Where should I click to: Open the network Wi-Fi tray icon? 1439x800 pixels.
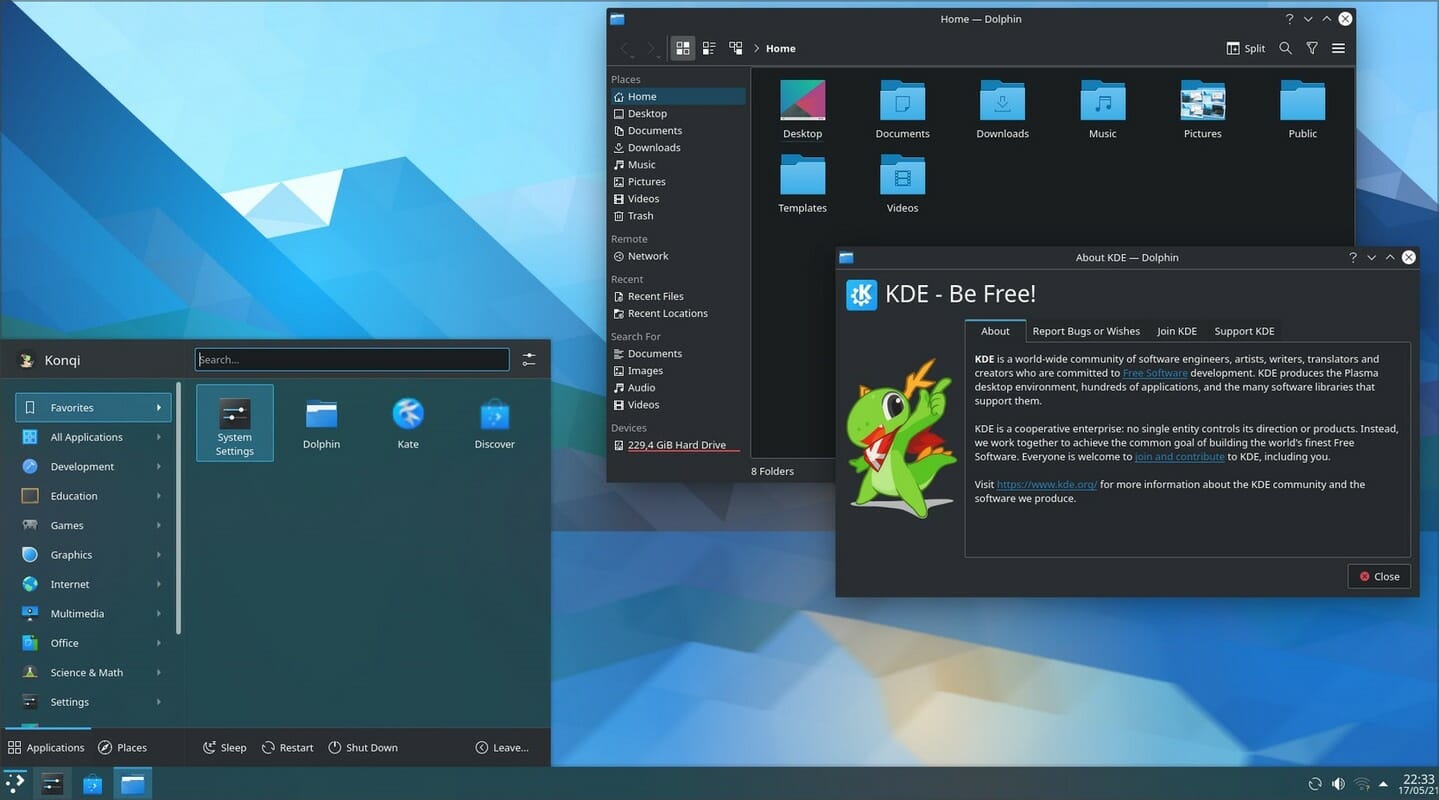pyautogui.click(x=1362, y=784)
